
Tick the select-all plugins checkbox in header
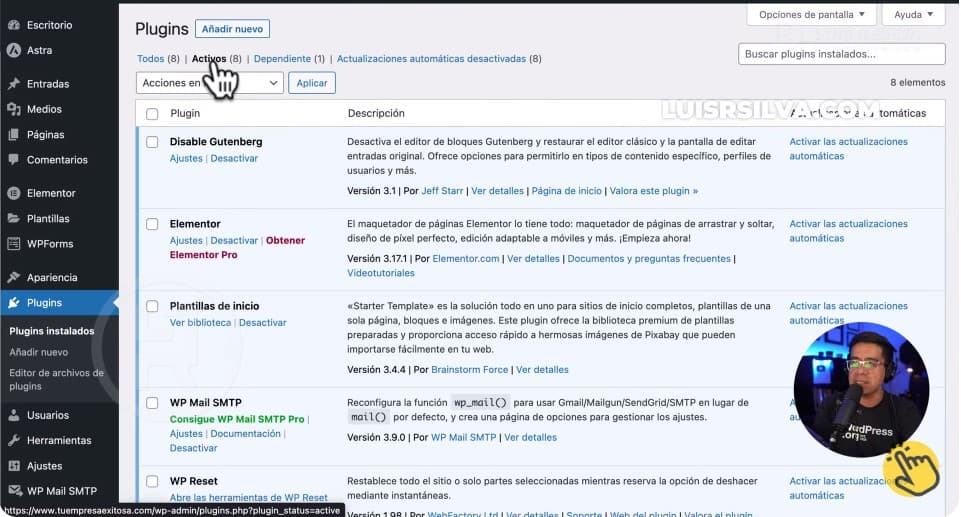(152, 114)
